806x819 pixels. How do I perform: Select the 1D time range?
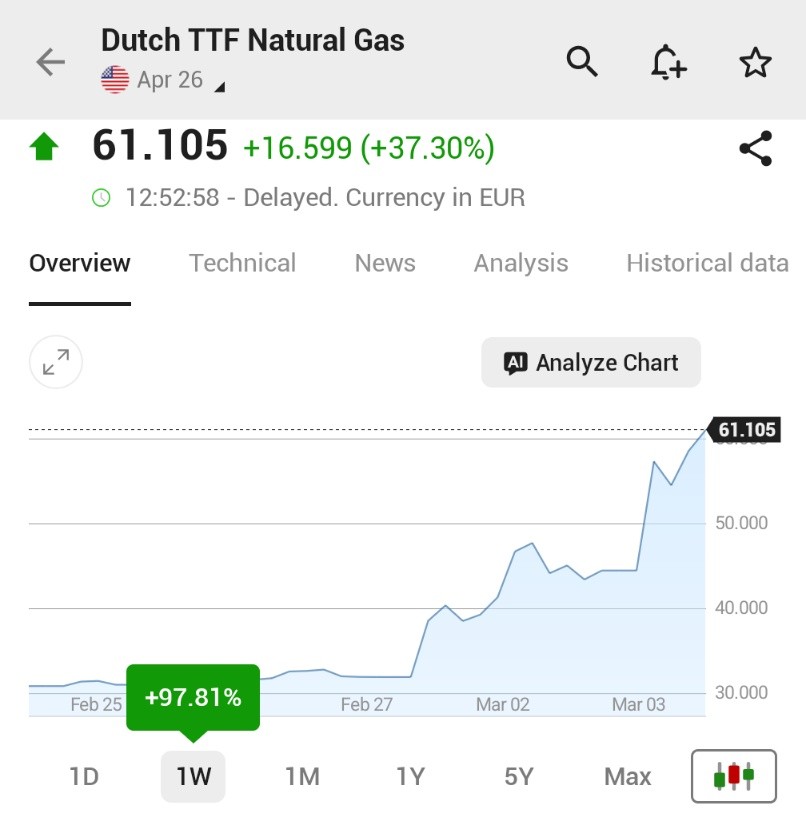(x=84, y=777)
